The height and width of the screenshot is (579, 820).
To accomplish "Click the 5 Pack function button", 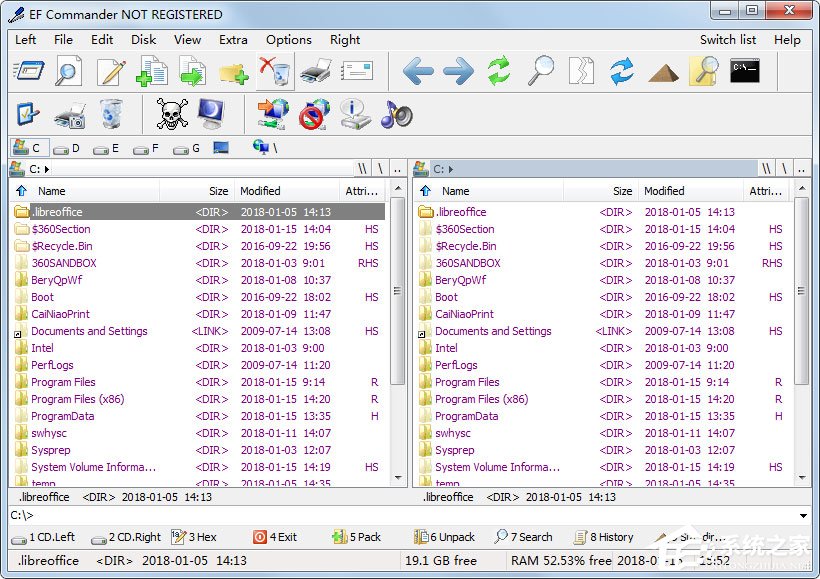I will click(x=357, y=537).
